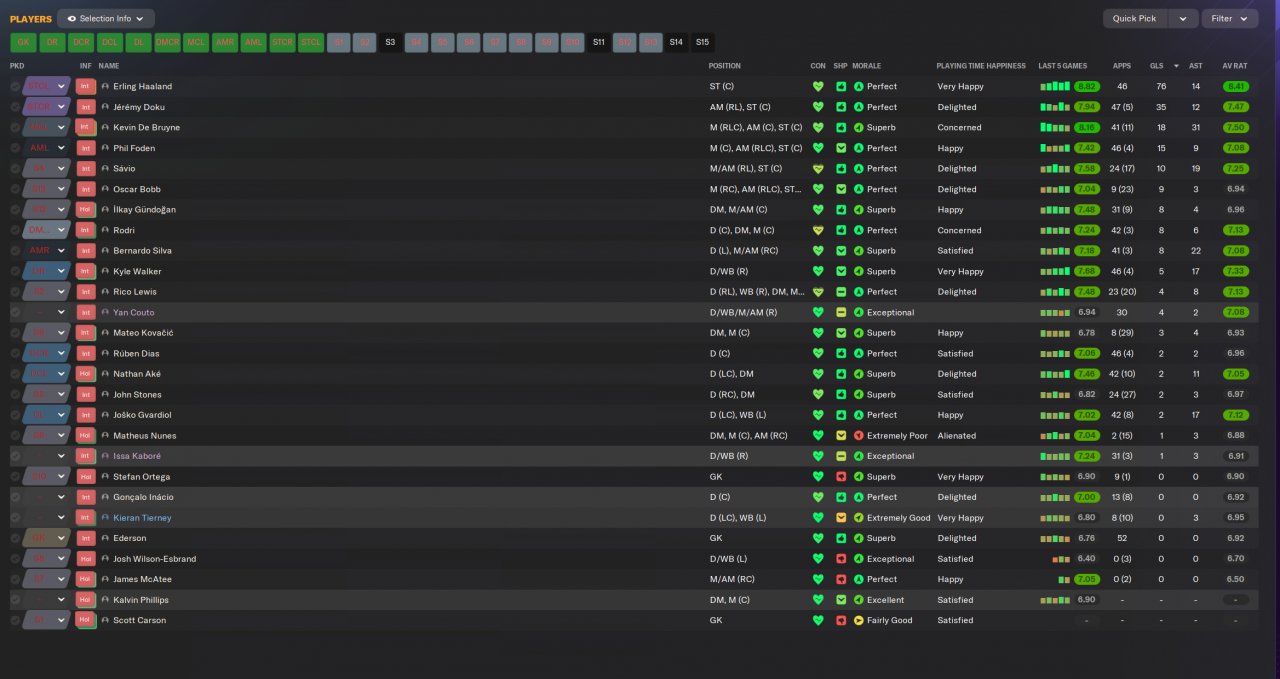Open the Selection Info dropdown
This screenshot has height=679, width=1280.
[106, 18]
